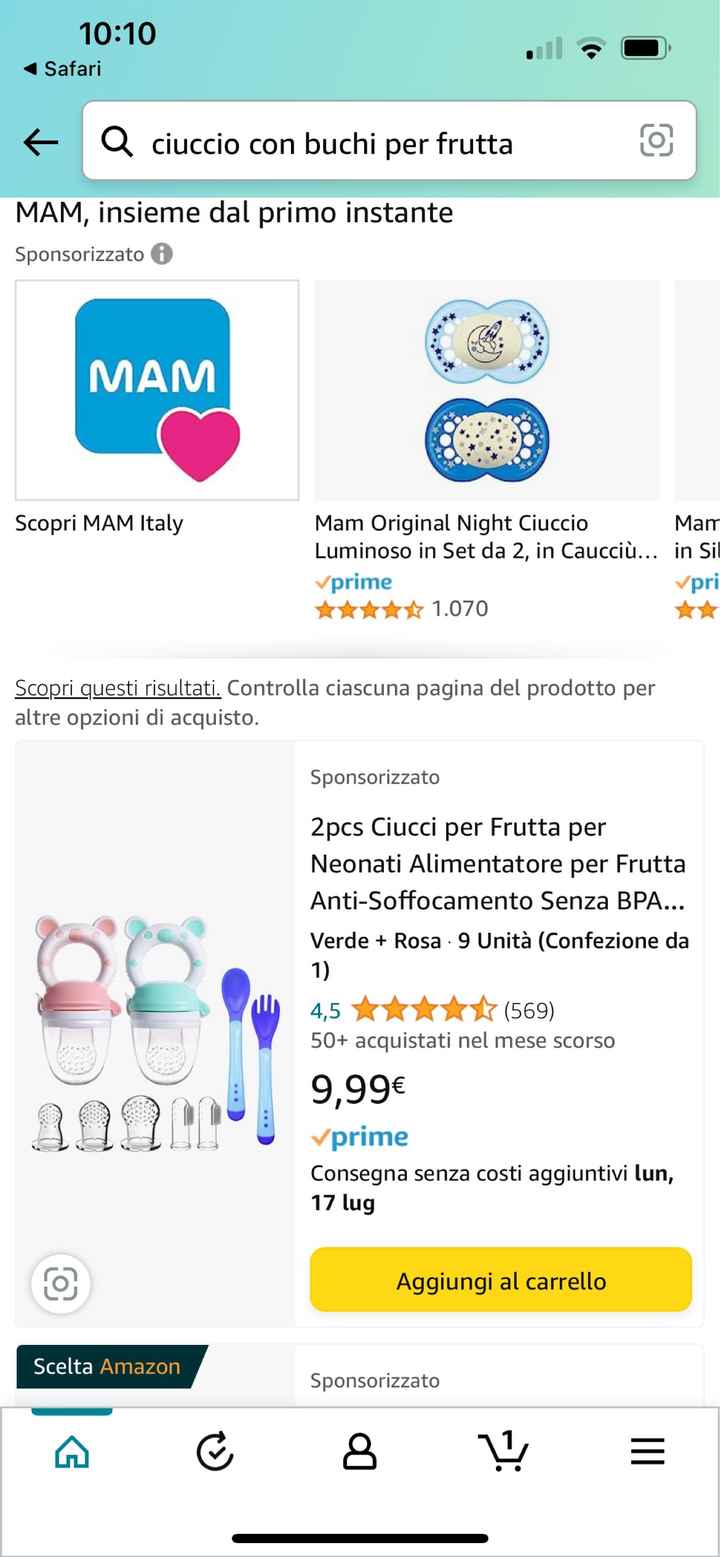Tap the search magnifier icon
The image size is (720, 1557).
click(117, 142)
